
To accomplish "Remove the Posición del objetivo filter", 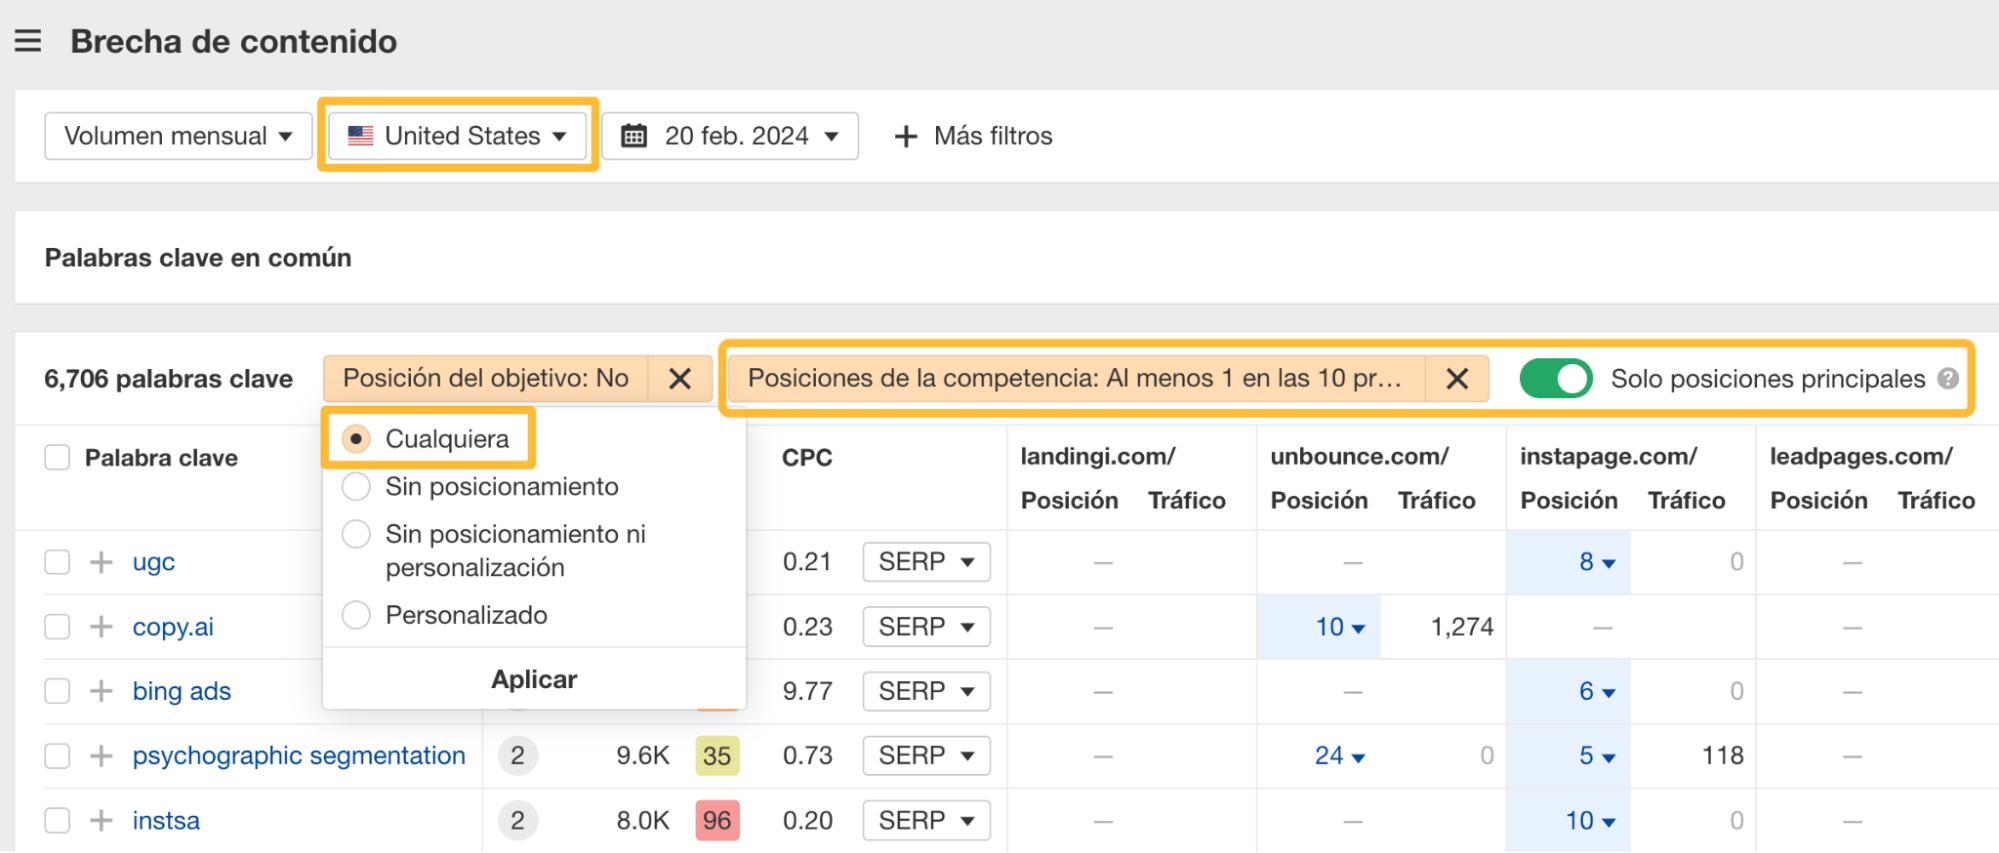I will pyautogui.click(x=680, y=379).
